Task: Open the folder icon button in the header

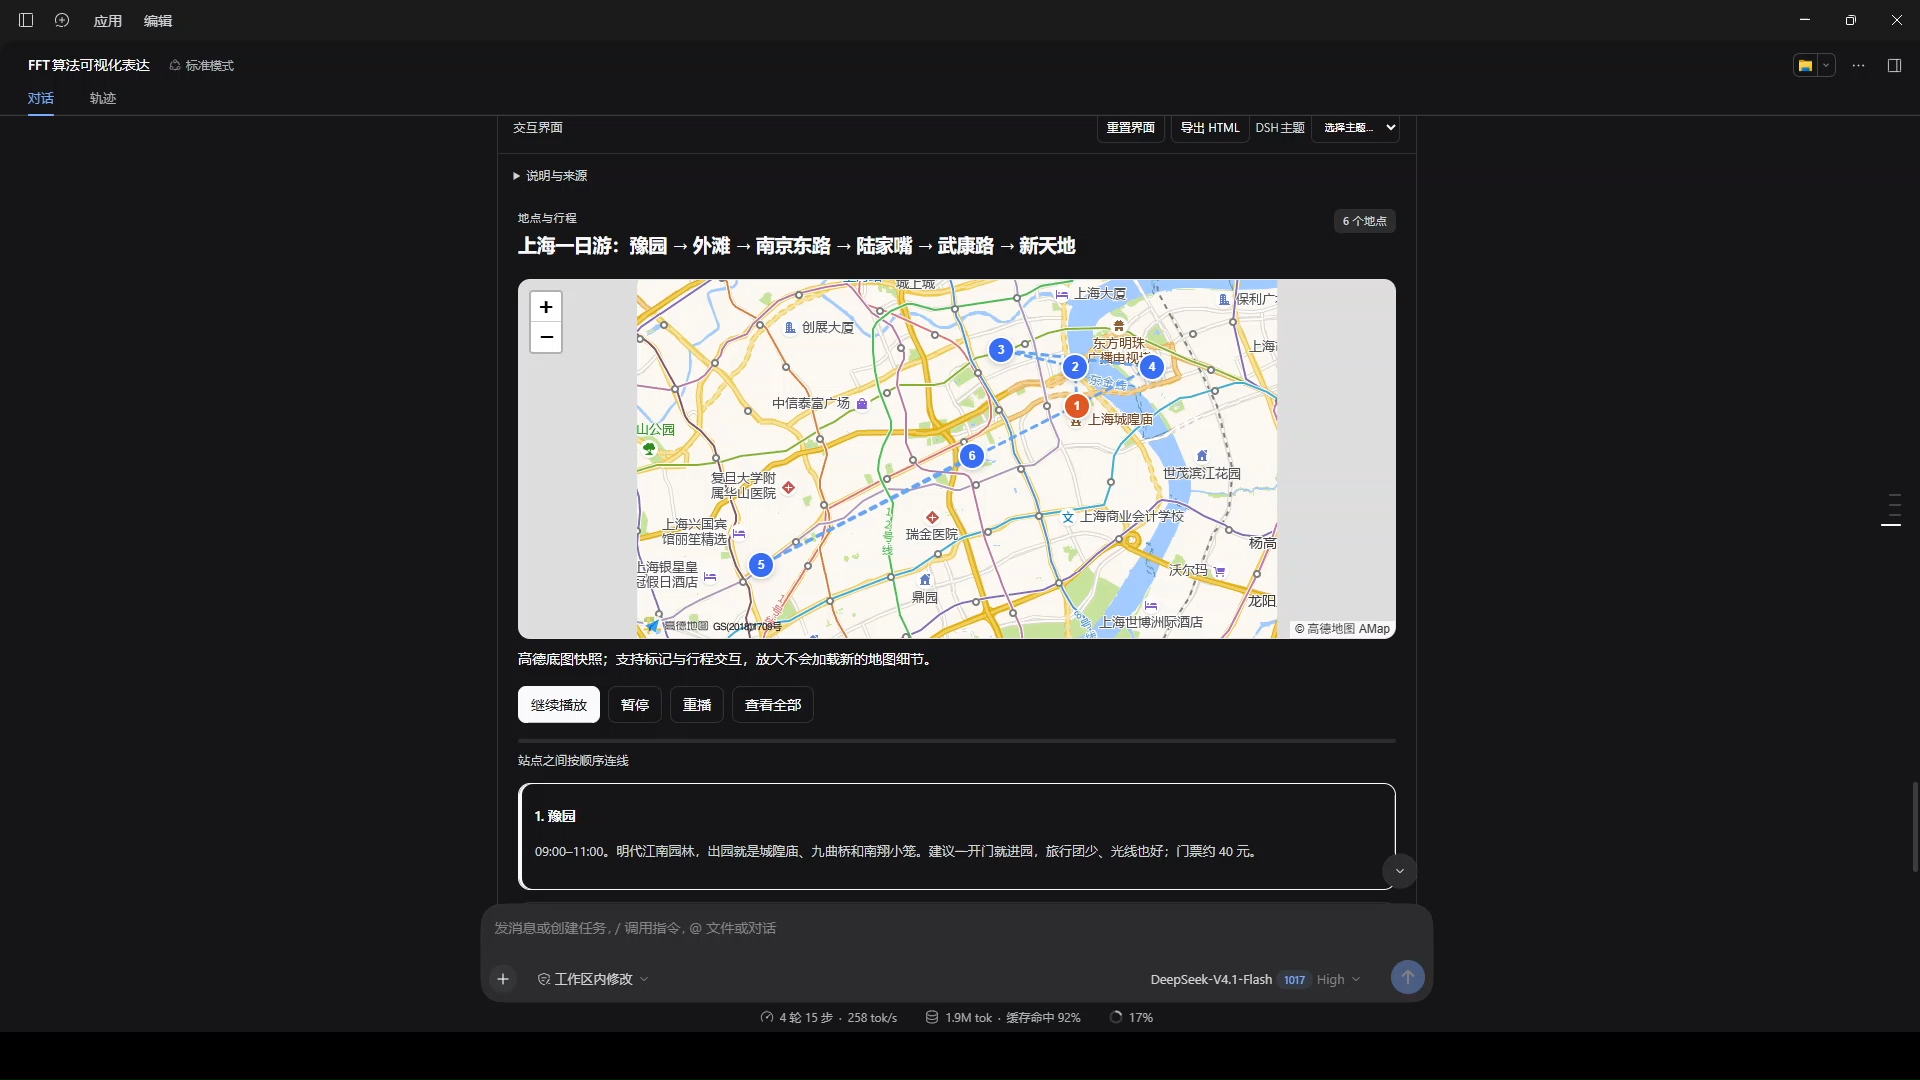Action: point(1805,66)
